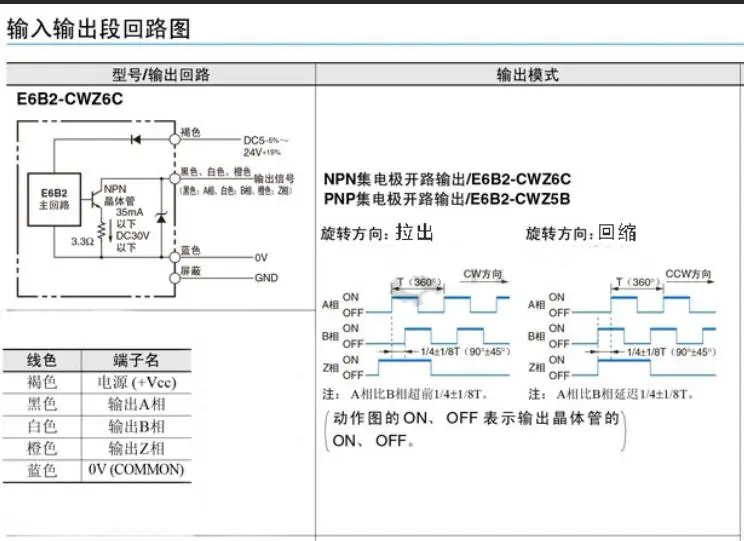Click the B相 label in the CW chart
This screenshot has width=744, height=541.
(330, 336)
